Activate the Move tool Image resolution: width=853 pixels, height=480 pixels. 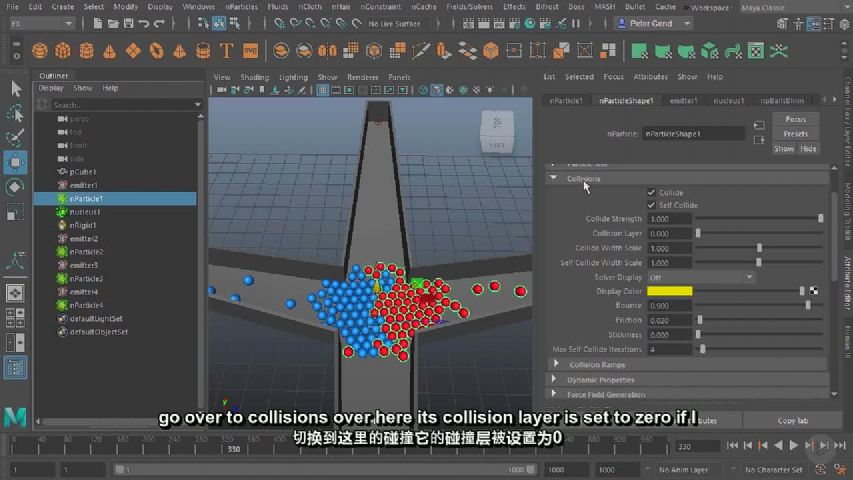pos(16,162)
